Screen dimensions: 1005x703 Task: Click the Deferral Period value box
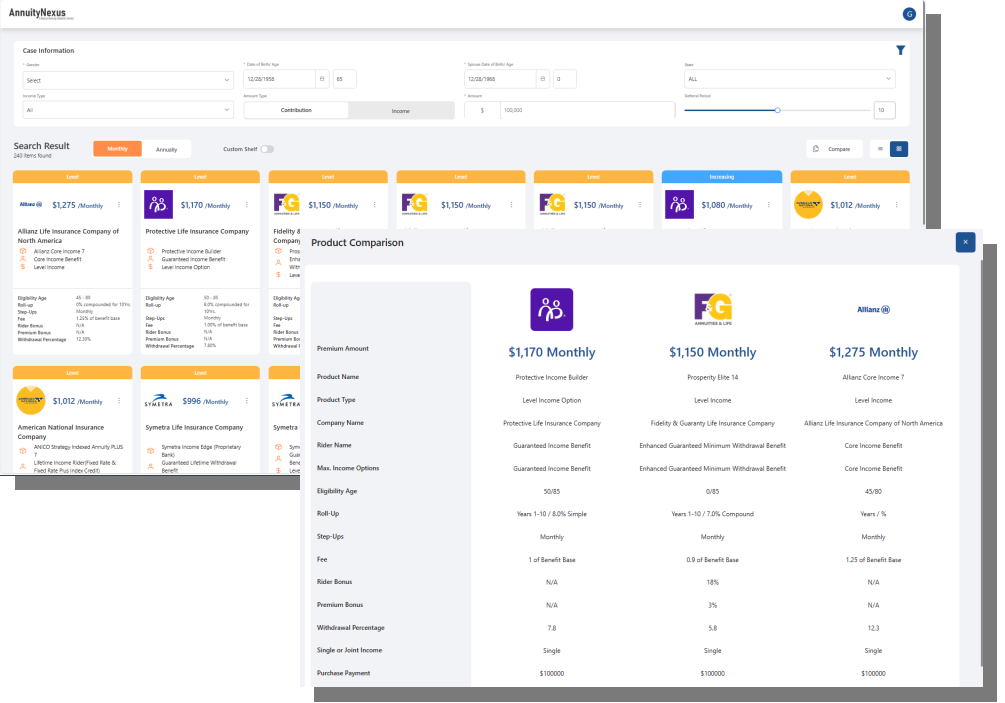(885, 110)
